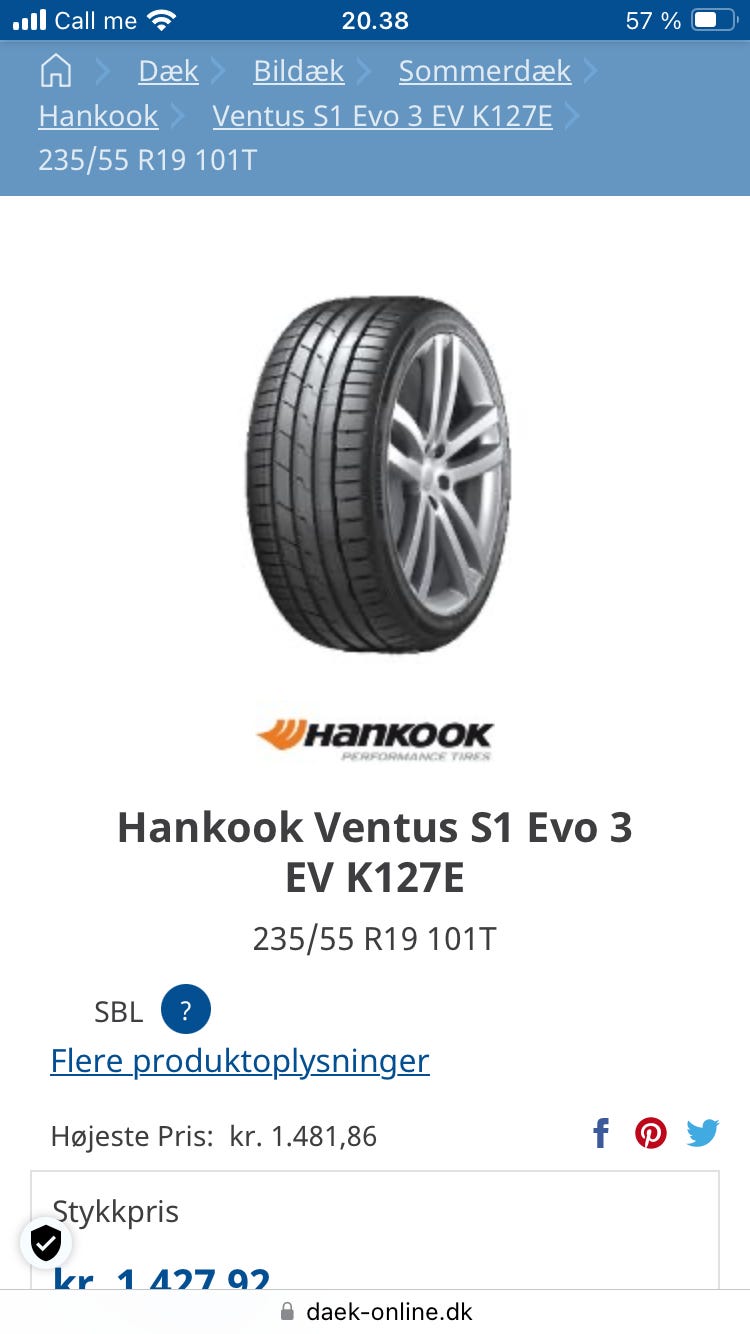Tap the Wi-Fi status icon

[x=160, y=20]
